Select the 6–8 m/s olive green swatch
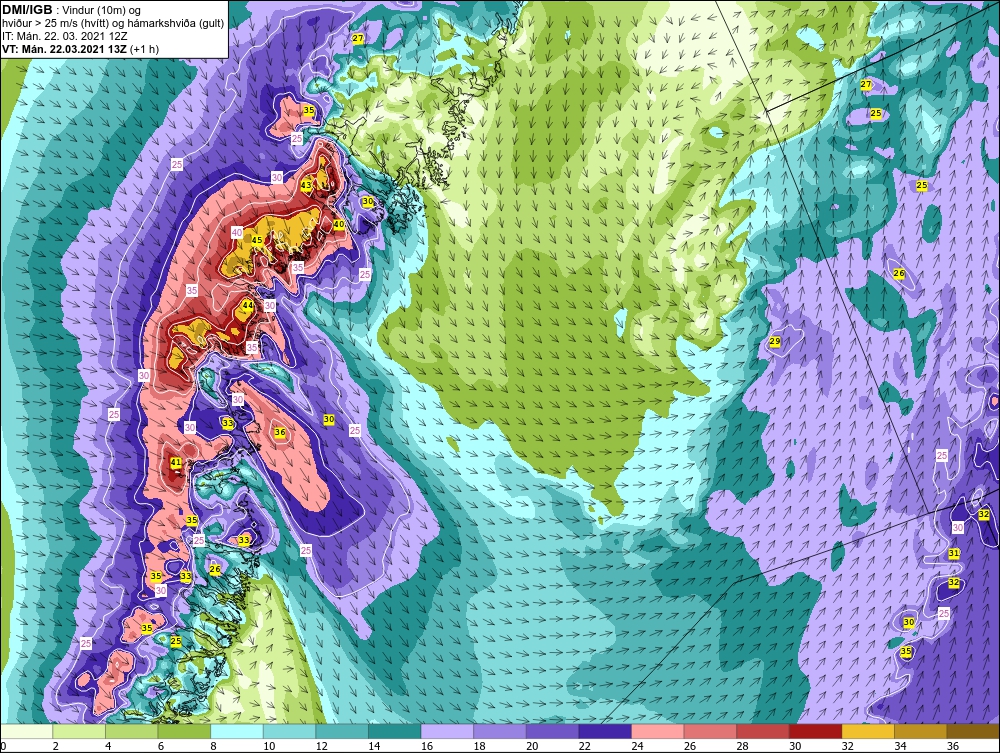Image resolution: width=1000 pixels, height=753 pixels. 184,731
